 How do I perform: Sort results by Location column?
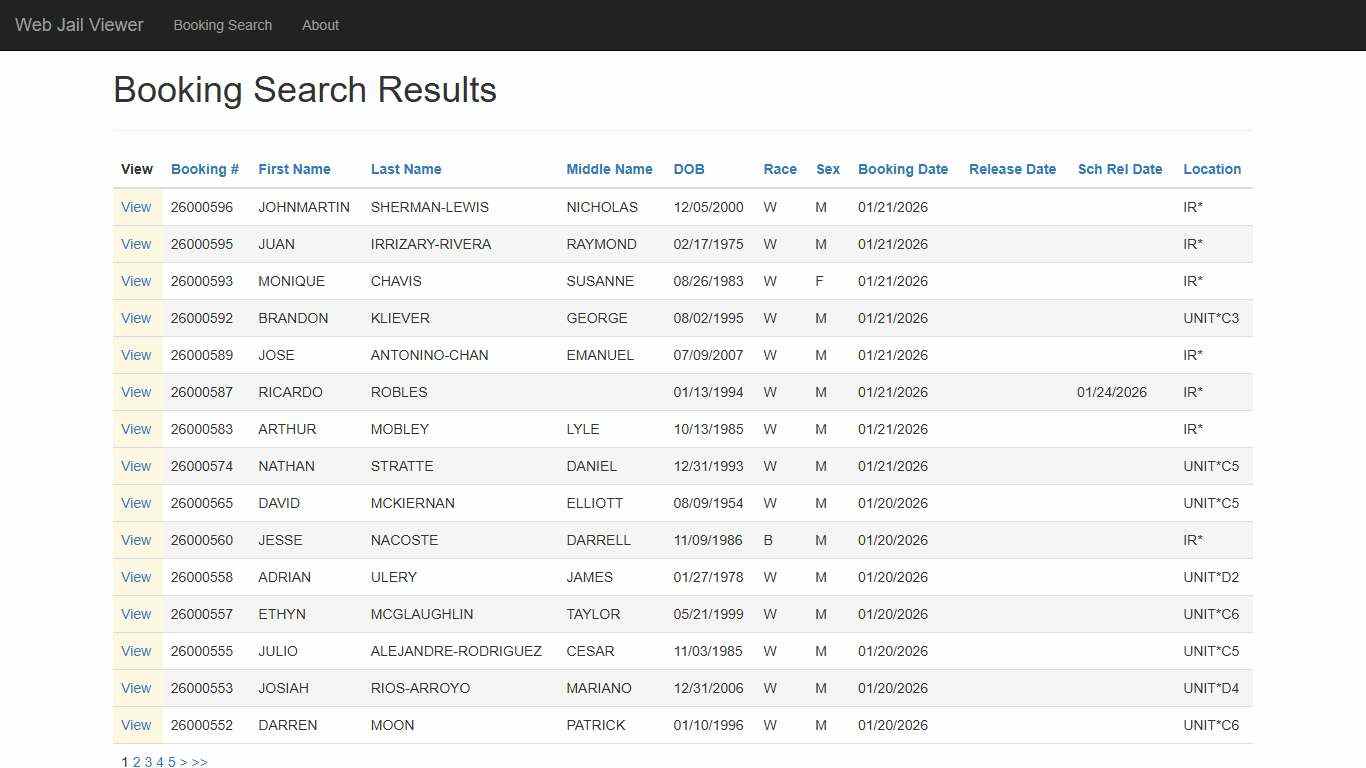[x=1211, y=169]
